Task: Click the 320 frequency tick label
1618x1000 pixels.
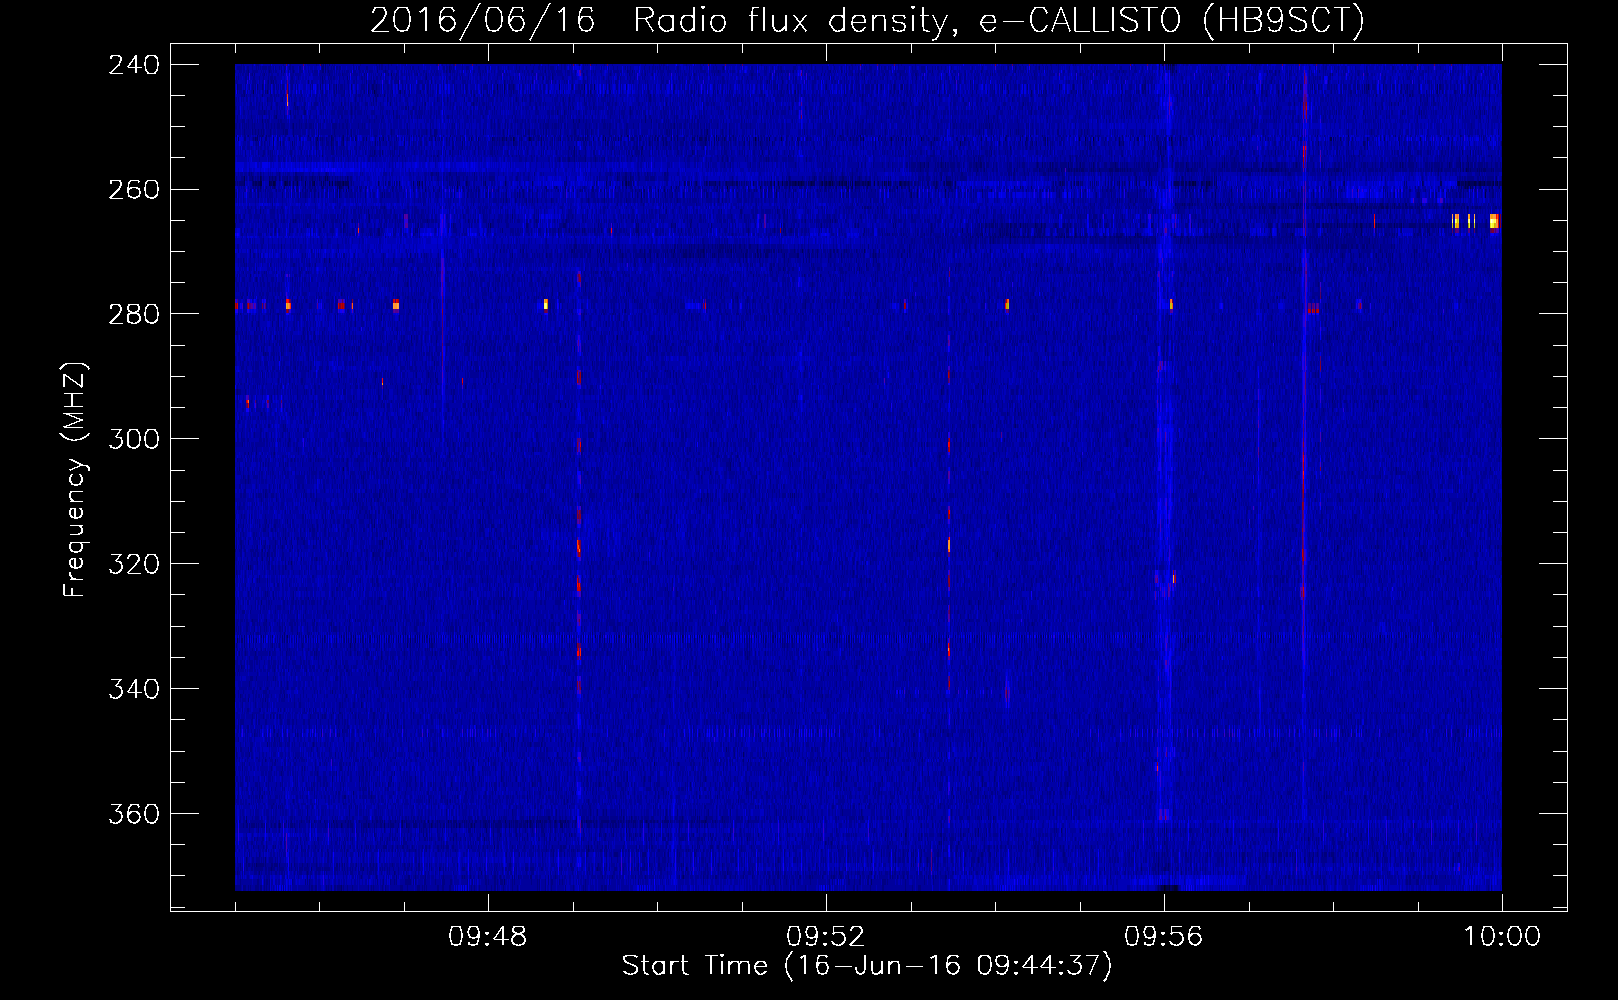Action: 134,564
